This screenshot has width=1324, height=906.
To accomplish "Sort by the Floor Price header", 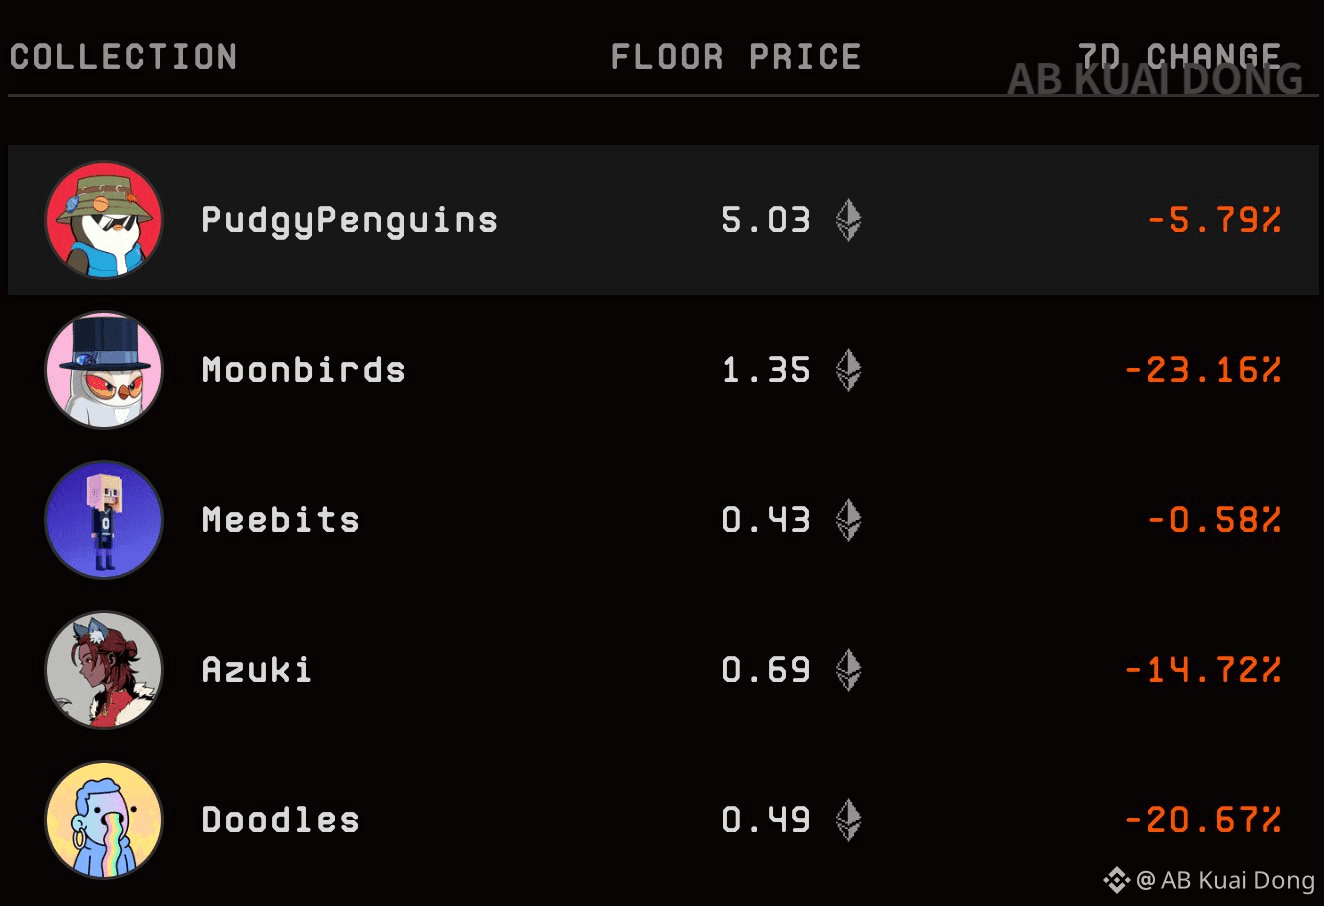I will click(736, 57).
